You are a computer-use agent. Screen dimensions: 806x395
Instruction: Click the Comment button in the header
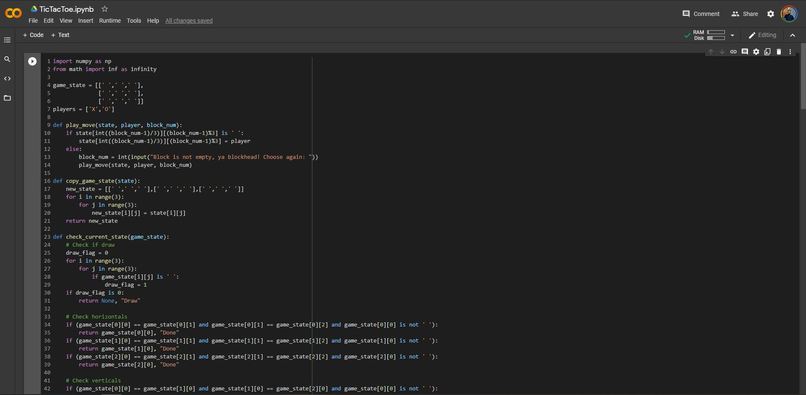click(701, 14)
